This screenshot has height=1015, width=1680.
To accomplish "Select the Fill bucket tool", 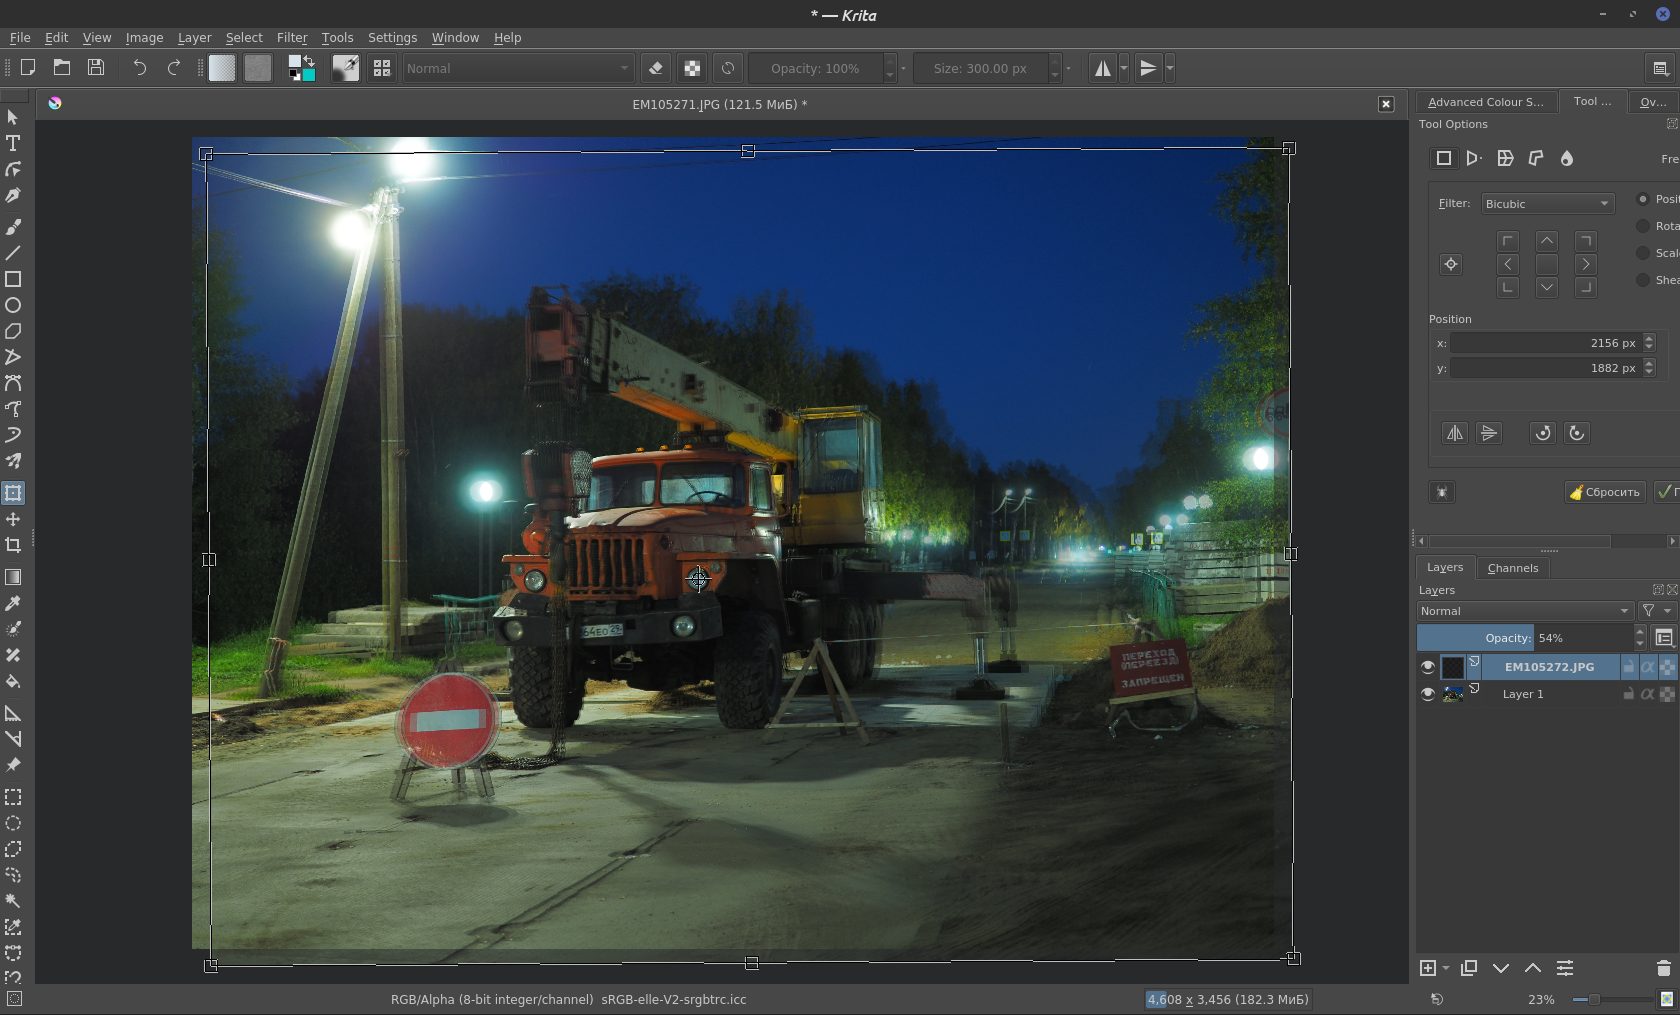I will tap(13, 681).
